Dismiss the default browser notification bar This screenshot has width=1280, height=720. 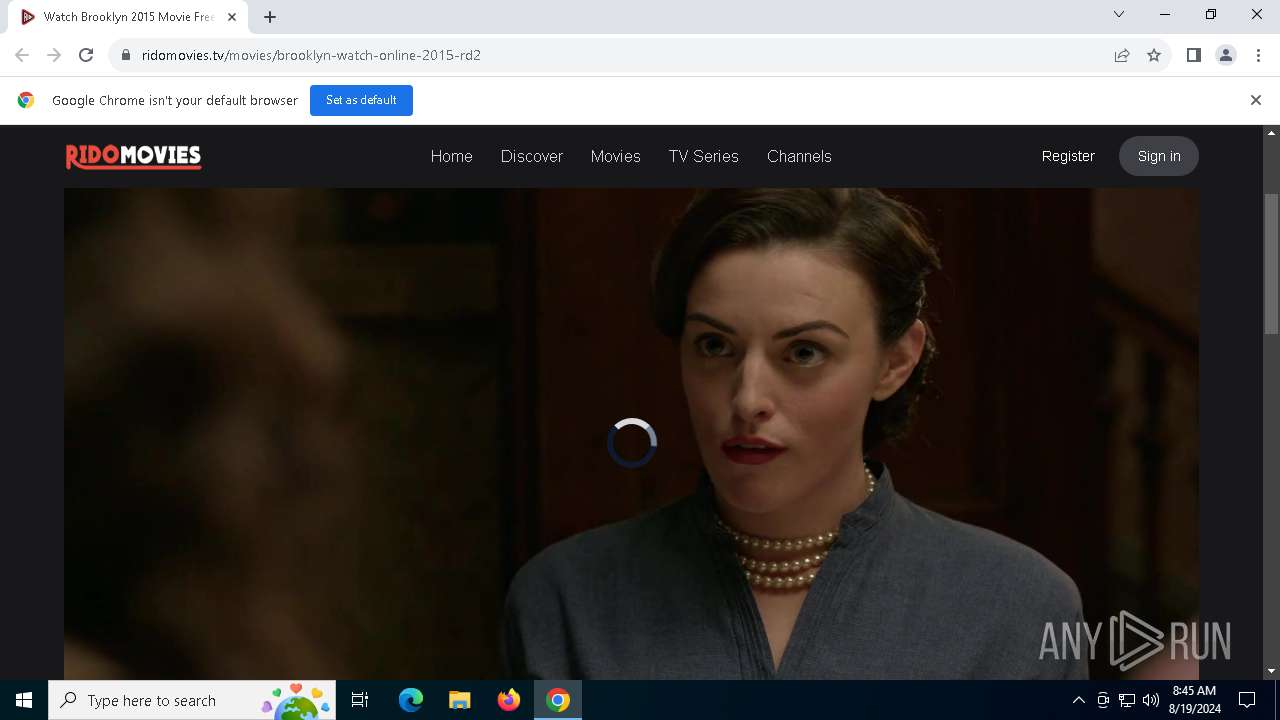tap(1255, 100)
